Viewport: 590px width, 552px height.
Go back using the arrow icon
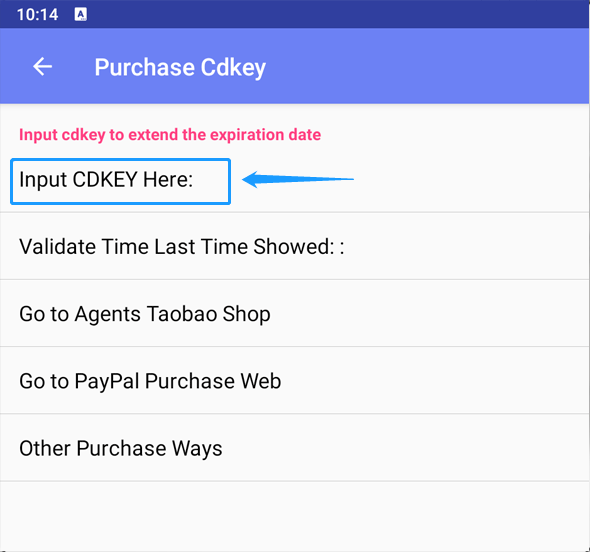[x=42, y=67]
